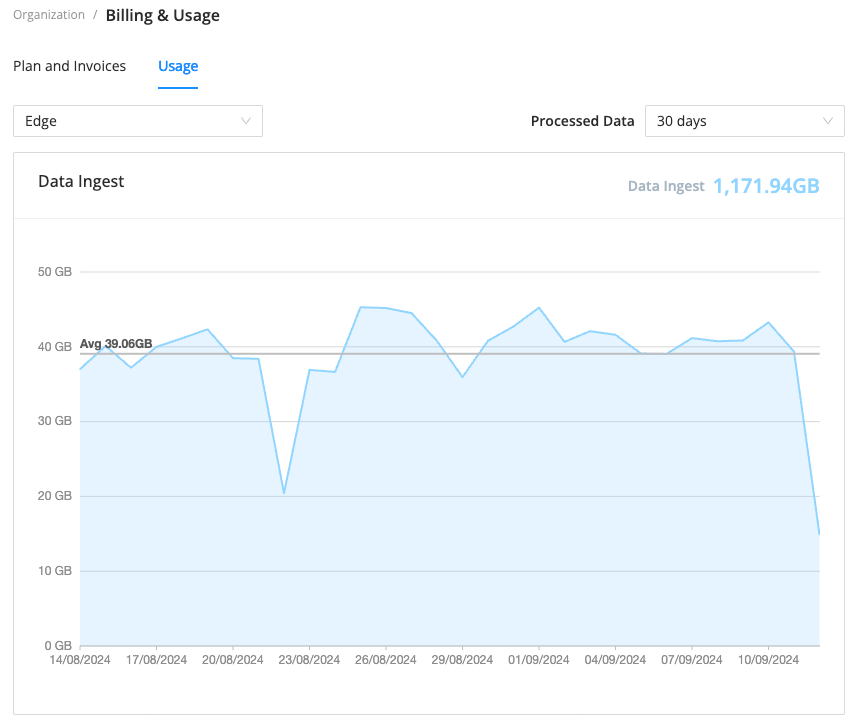Screen dimensions: 856x720
Task: Open the Edge product selector dropdown
Action: pyautogui.click(x=137, y=120)
